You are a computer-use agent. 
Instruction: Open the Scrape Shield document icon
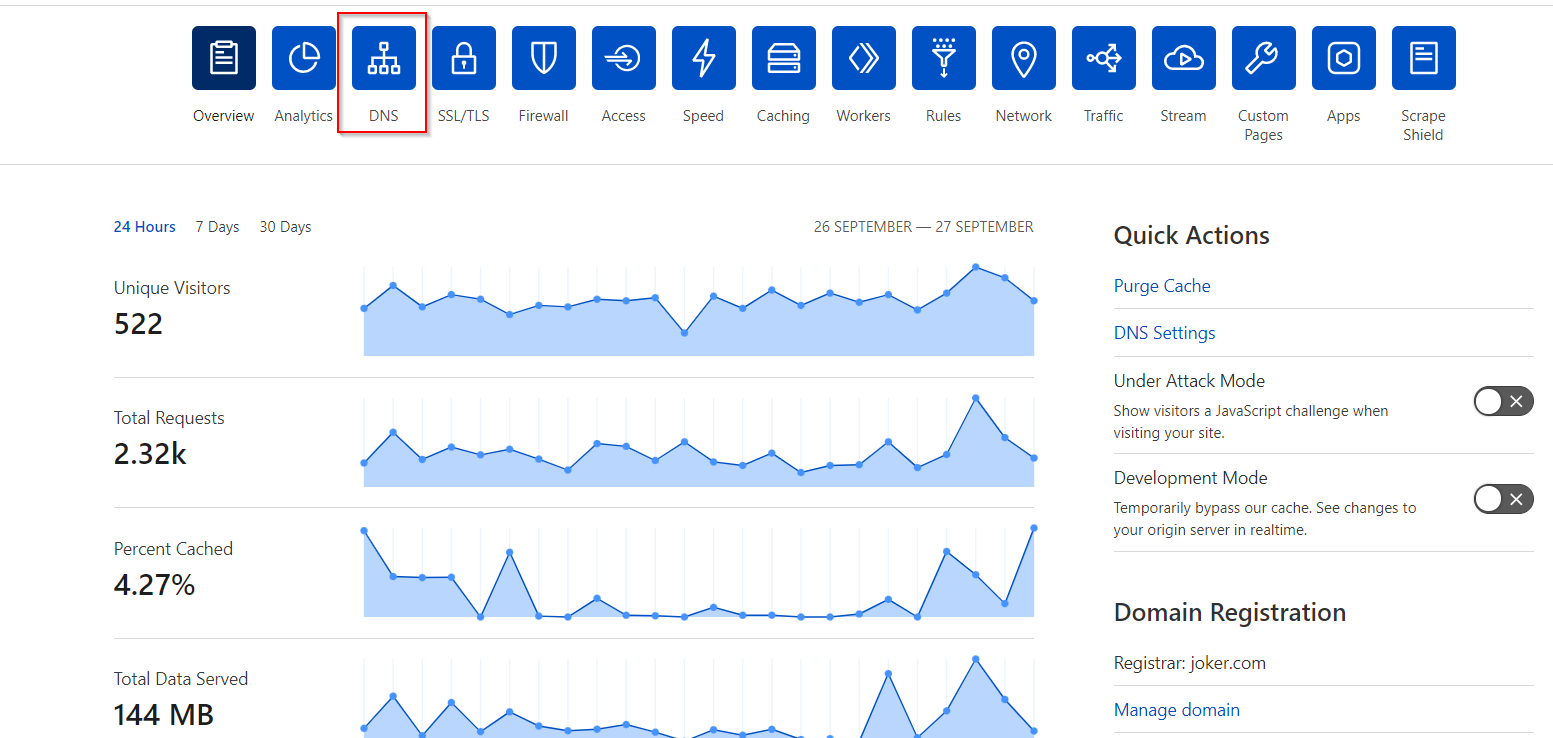click(1423, 59)
